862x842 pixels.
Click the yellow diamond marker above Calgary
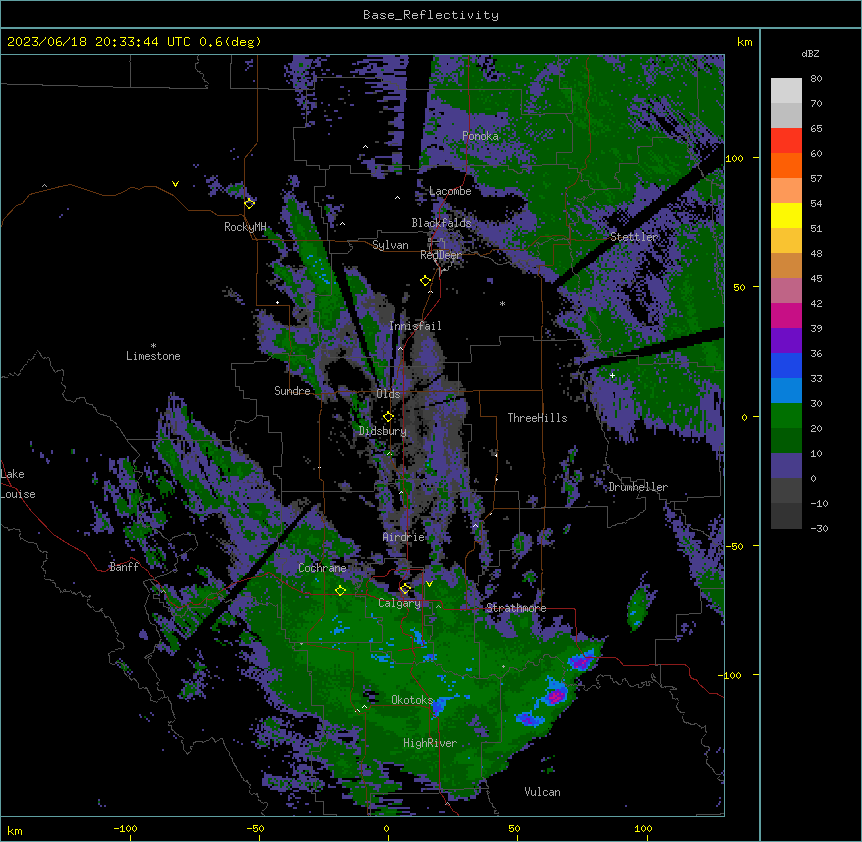[405, 589]
